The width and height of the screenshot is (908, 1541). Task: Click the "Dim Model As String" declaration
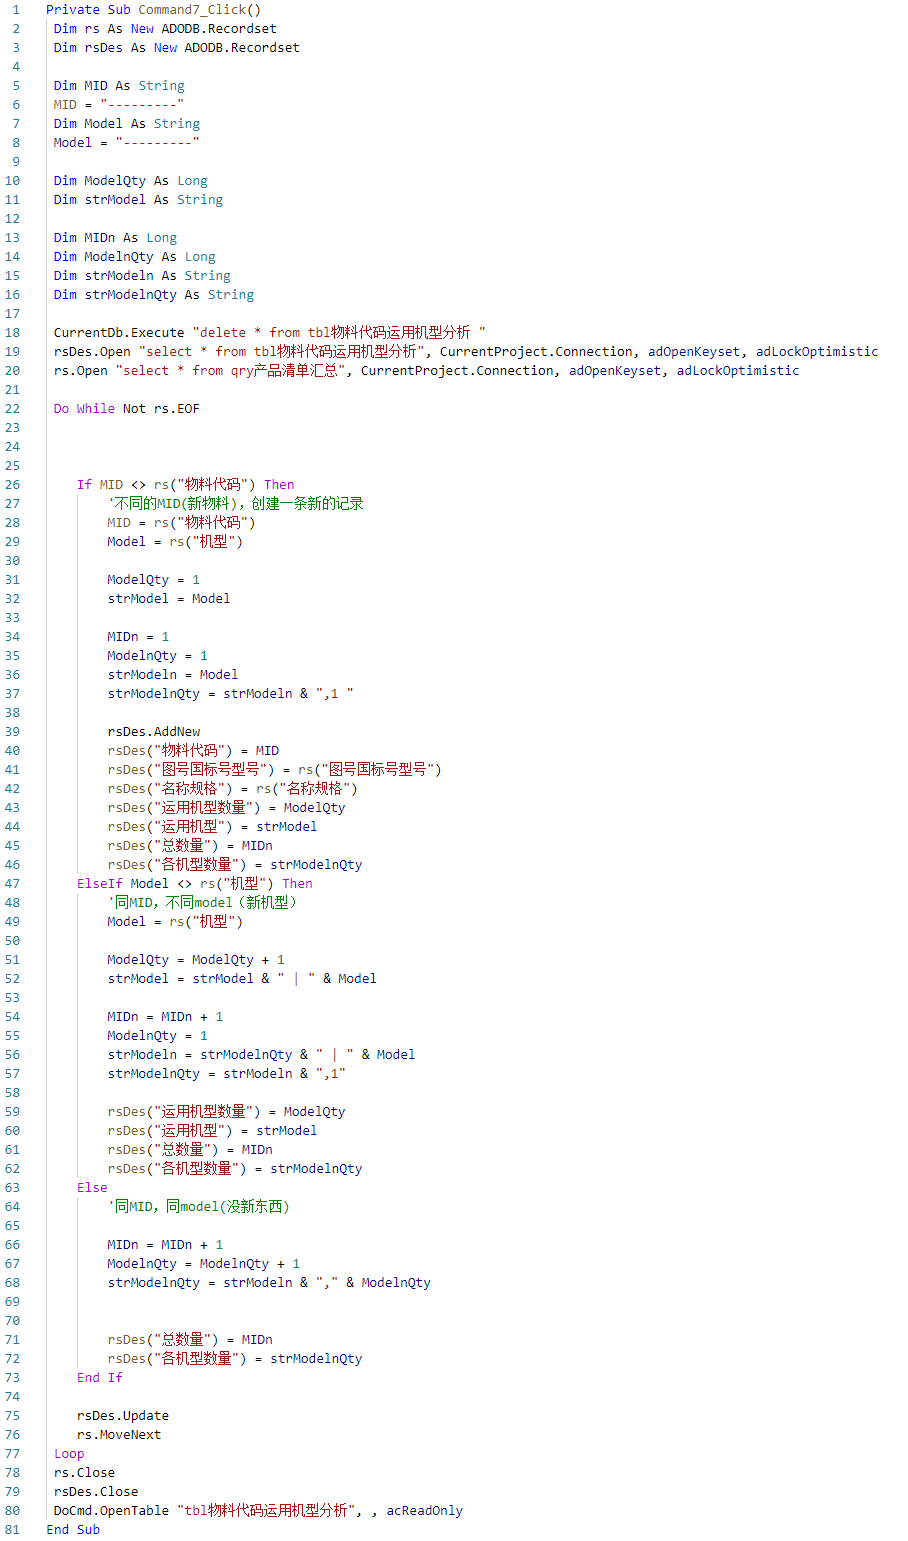pyautogui.click(x=127, y=124)
